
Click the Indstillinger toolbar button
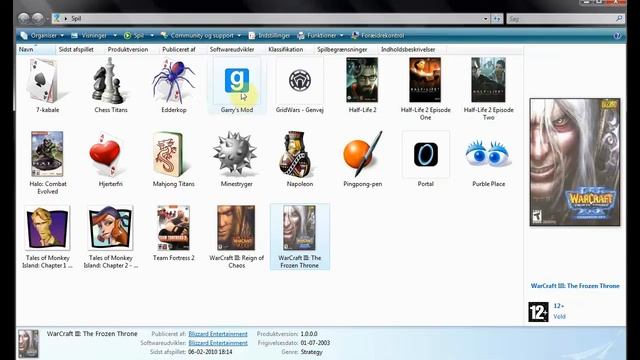269,36
